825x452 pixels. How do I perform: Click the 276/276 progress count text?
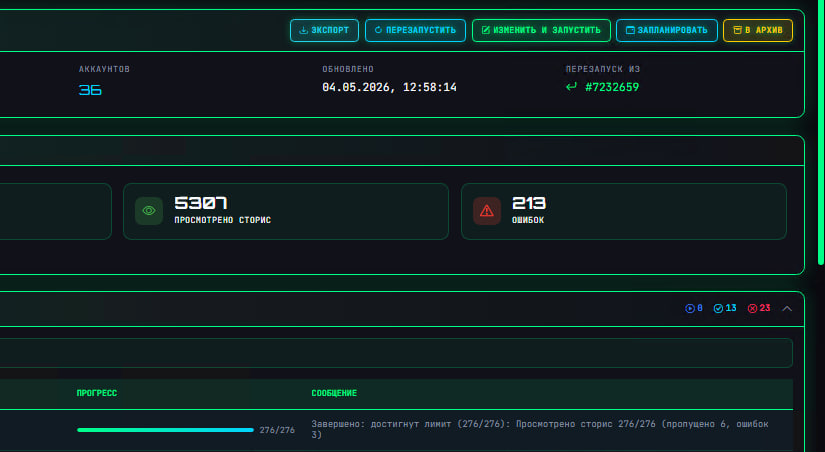tap(277, 430)
